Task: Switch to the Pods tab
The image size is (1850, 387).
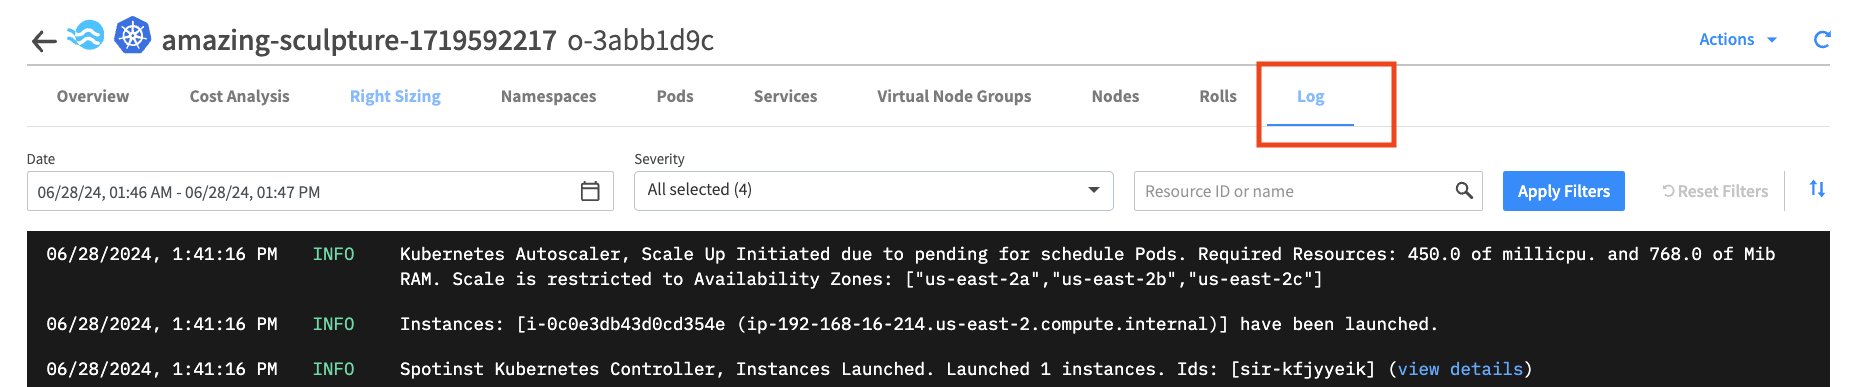Action: click(x=675, y=96)
